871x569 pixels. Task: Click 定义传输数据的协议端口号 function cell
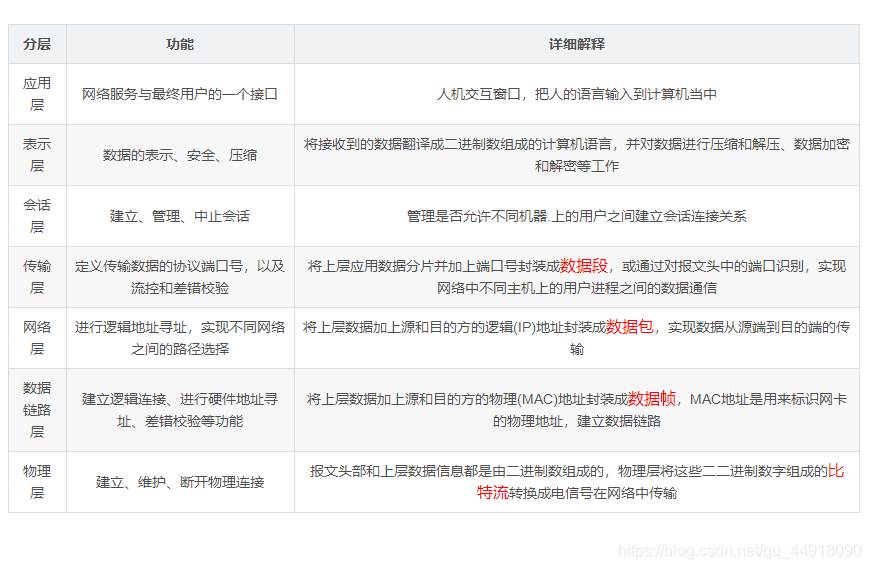tap(180, 277)
